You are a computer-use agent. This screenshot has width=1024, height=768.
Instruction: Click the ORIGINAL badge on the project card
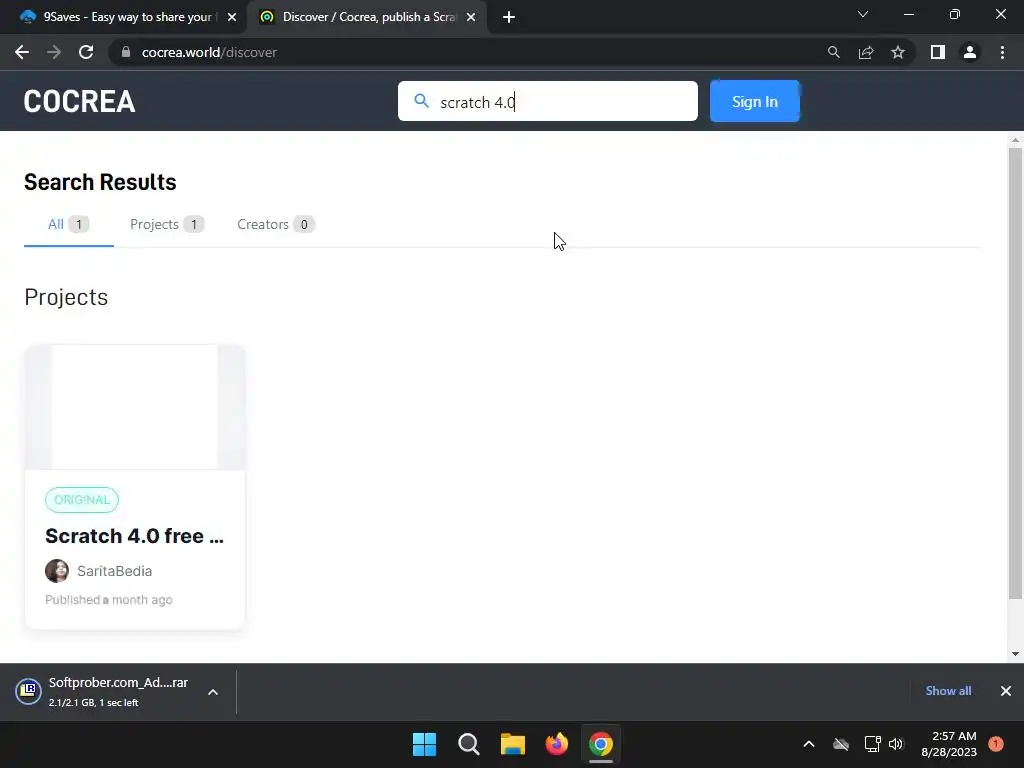pyautogui.click(x=82, y=500)
